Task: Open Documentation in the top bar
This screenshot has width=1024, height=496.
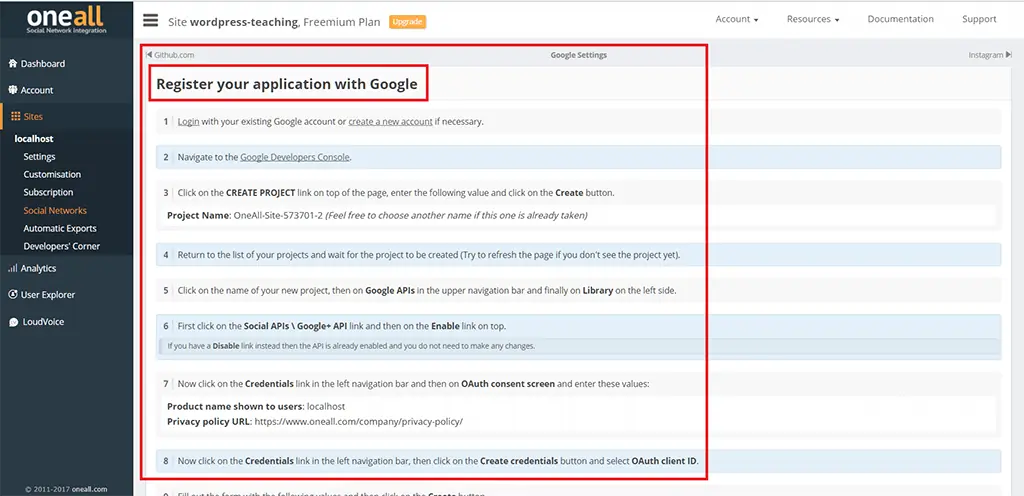Action: 901,20
